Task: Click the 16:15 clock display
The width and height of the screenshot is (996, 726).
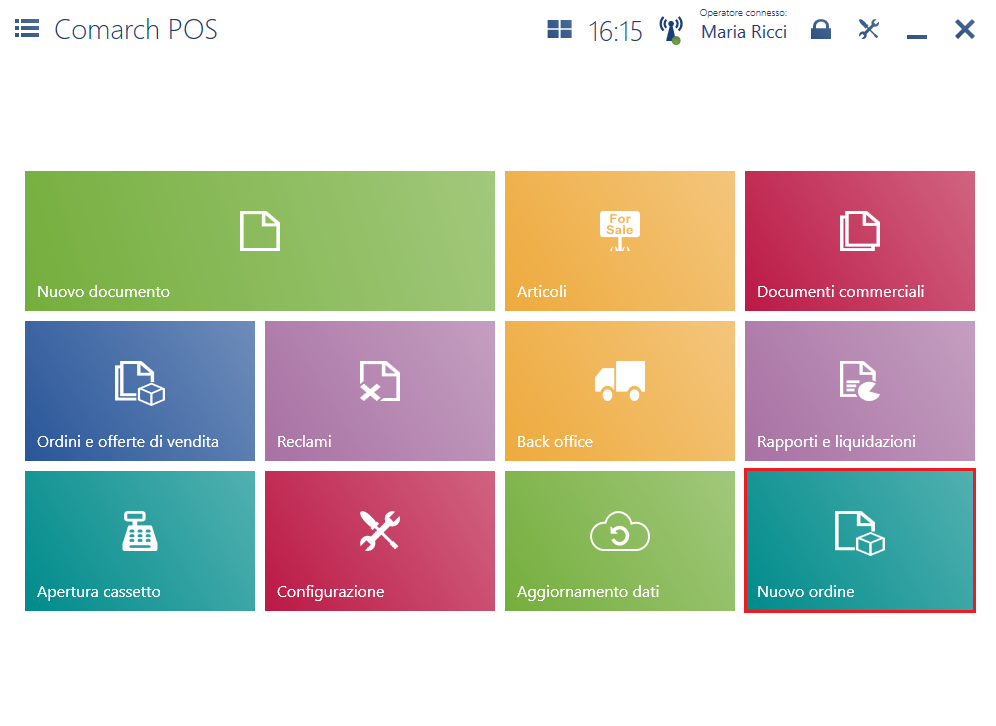Action: tap(615, 31)
